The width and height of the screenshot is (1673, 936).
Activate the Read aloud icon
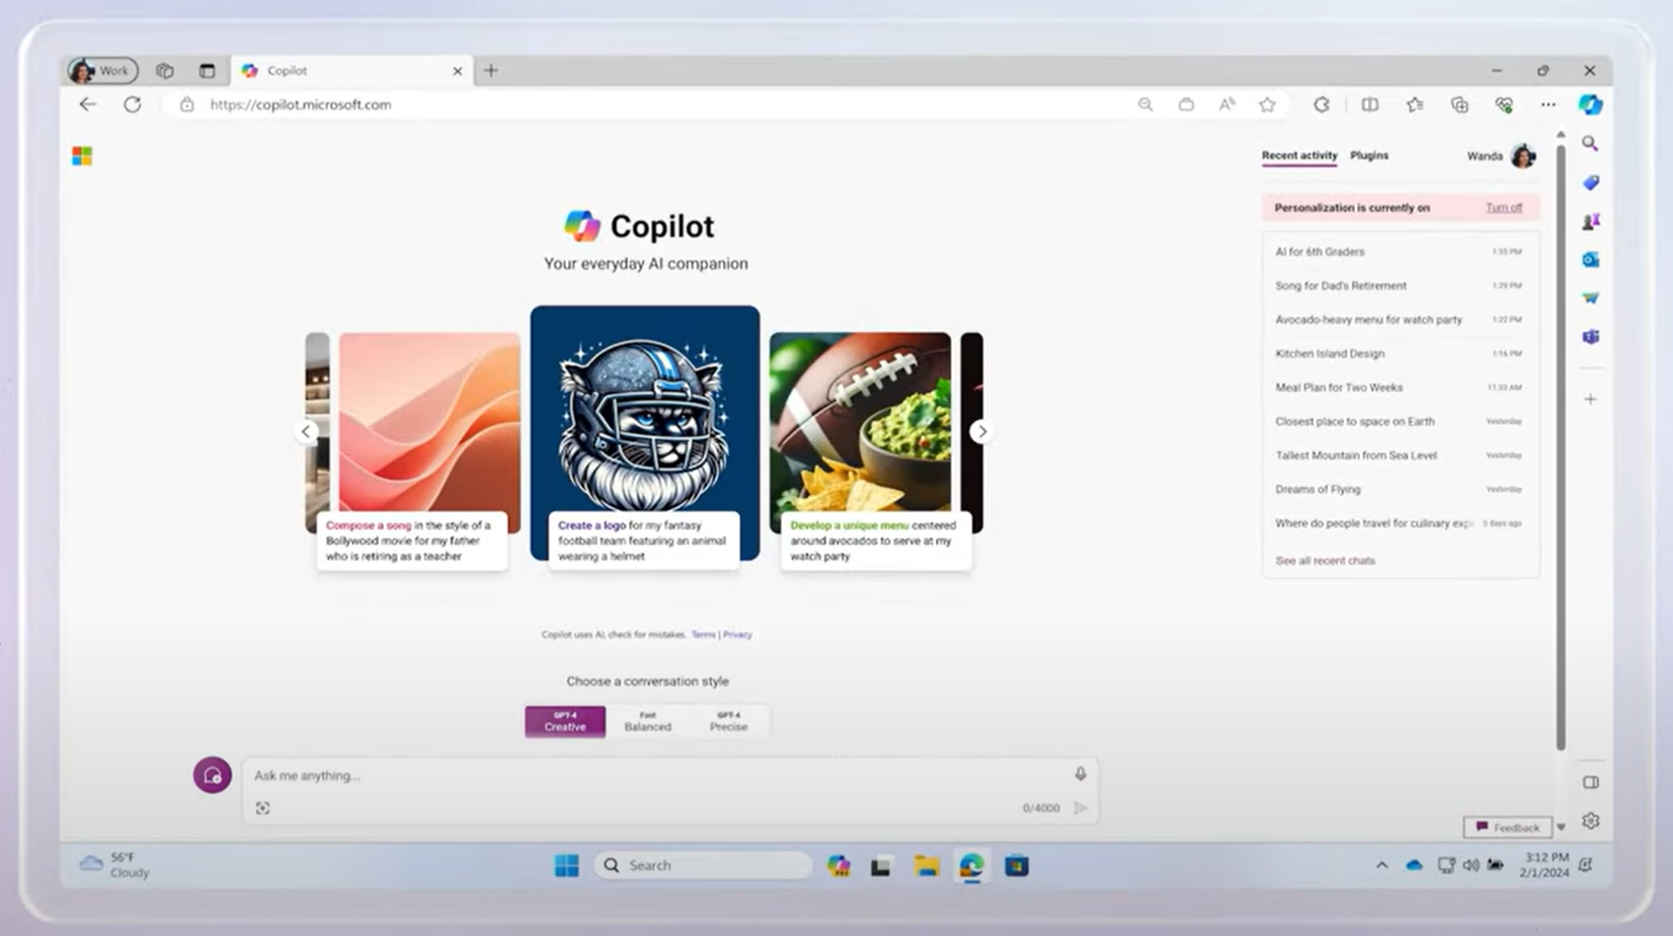point(1227,104)
